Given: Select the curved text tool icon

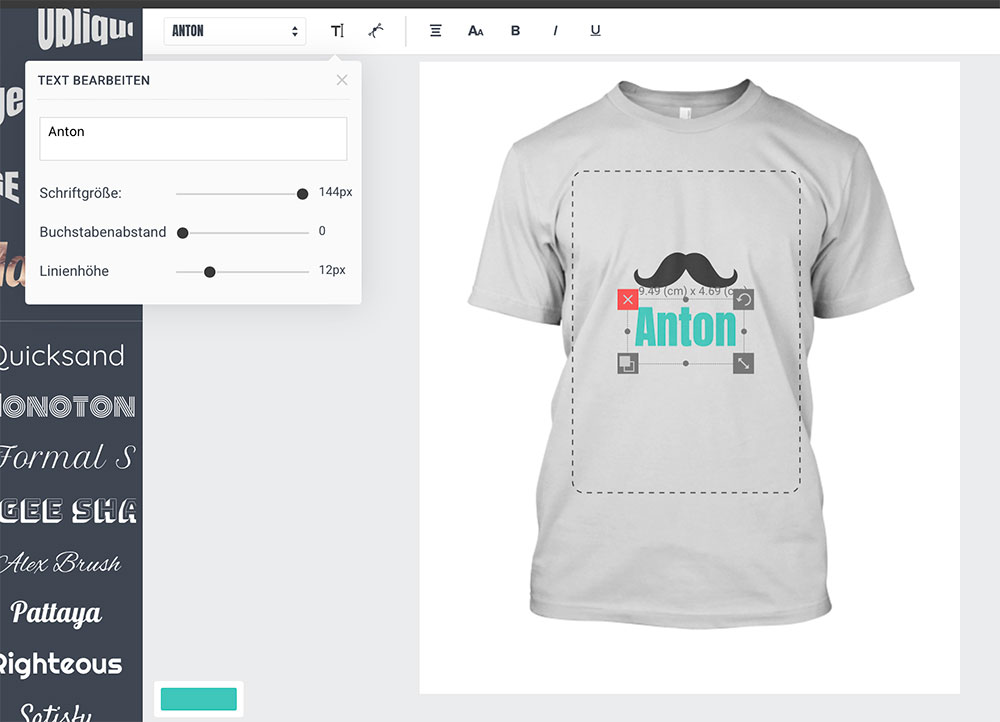Looking at the screenshot, I should (376, 31).
